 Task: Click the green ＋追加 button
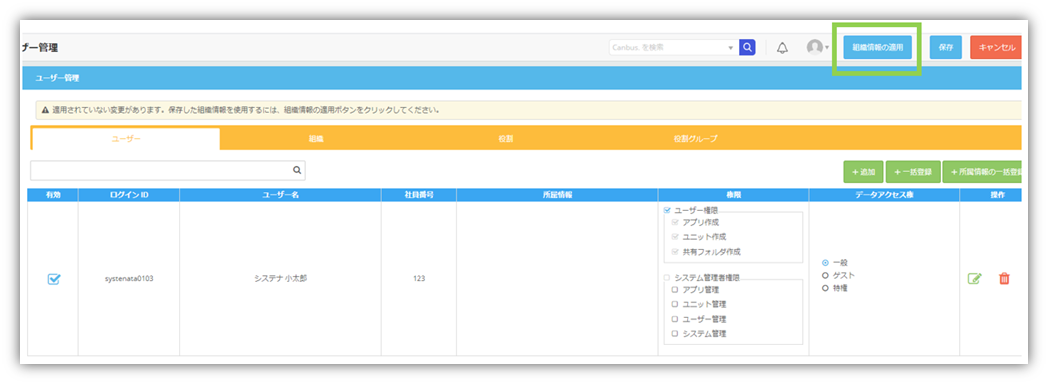pos(864,172)
